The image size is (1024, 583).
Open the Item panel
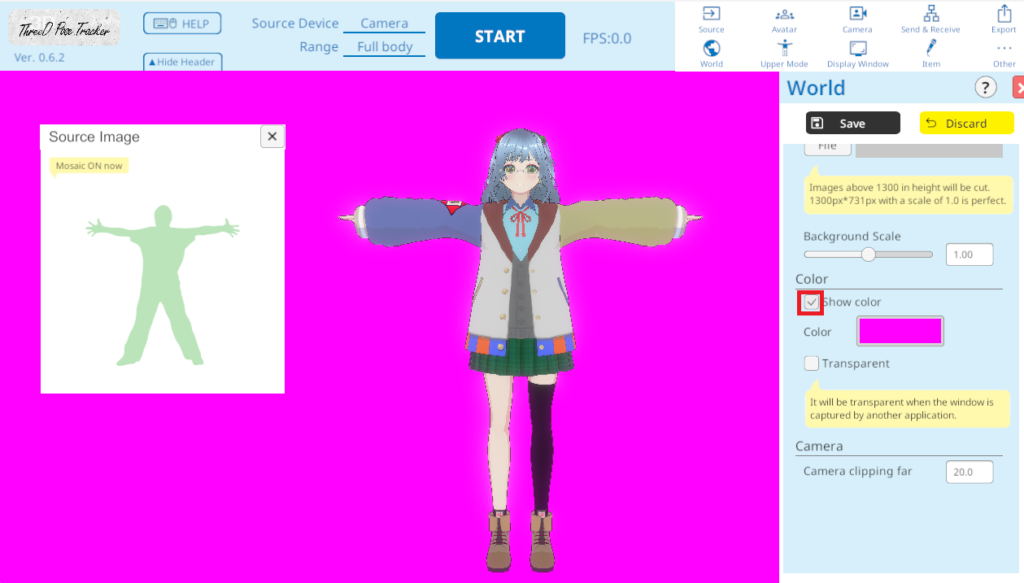coord(931,54)
